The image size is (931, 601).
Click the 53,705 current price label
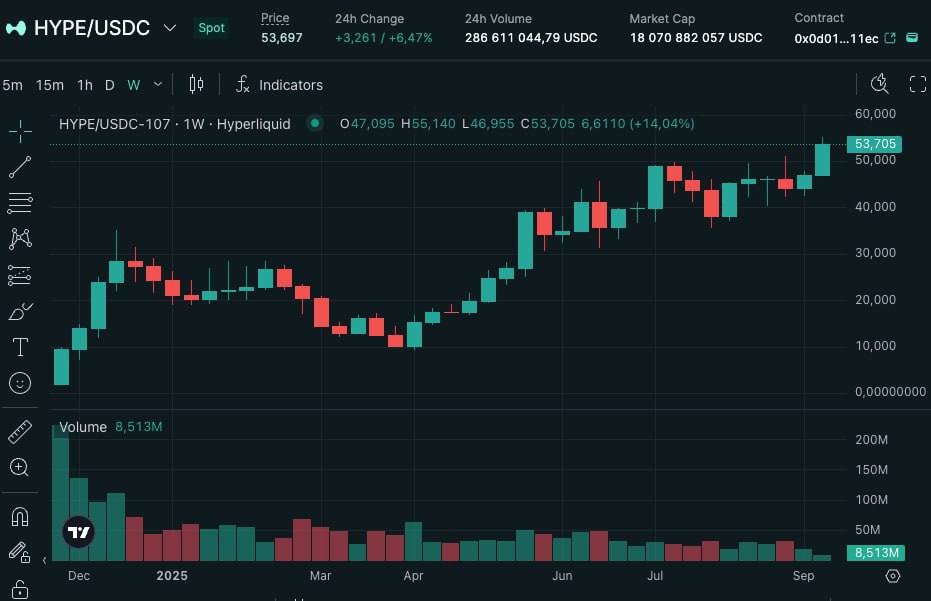point(875,144)
